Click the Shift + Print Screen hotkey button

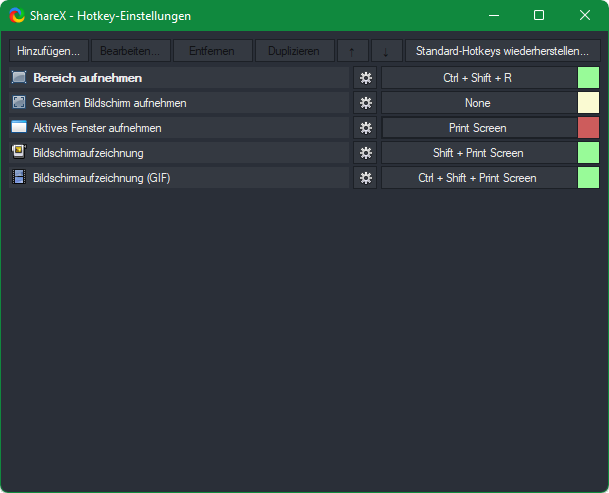tap(478, 153)
